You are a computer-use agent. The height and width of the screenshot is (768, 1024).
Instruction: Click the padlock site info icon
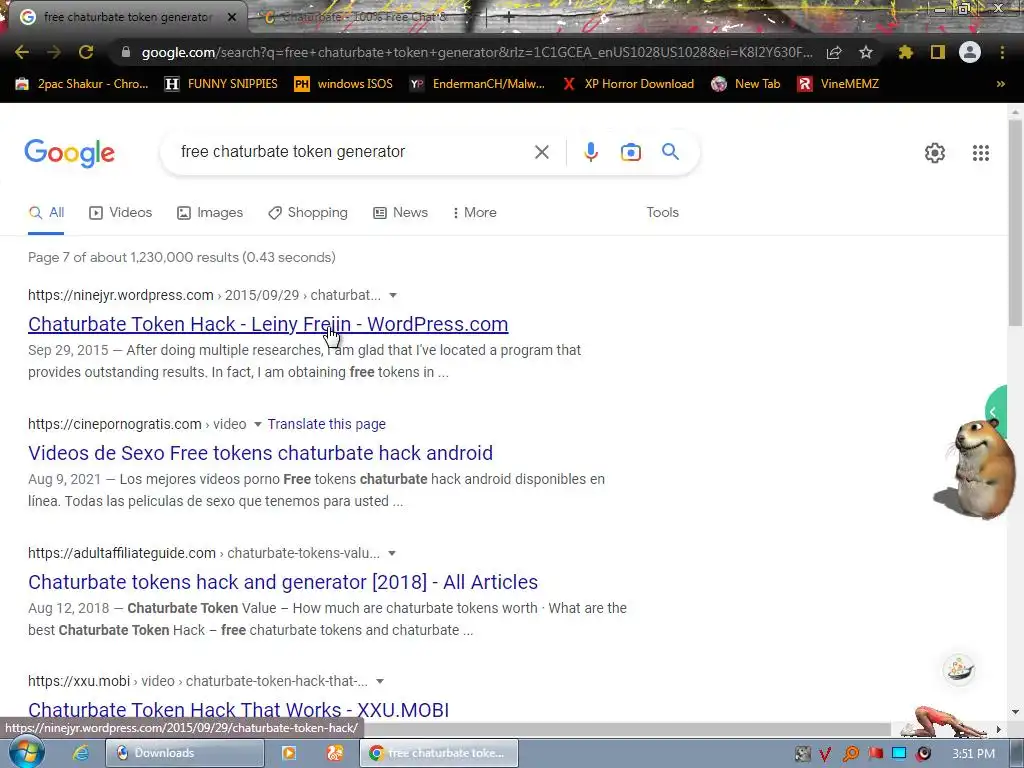click(x=126, y=52)
